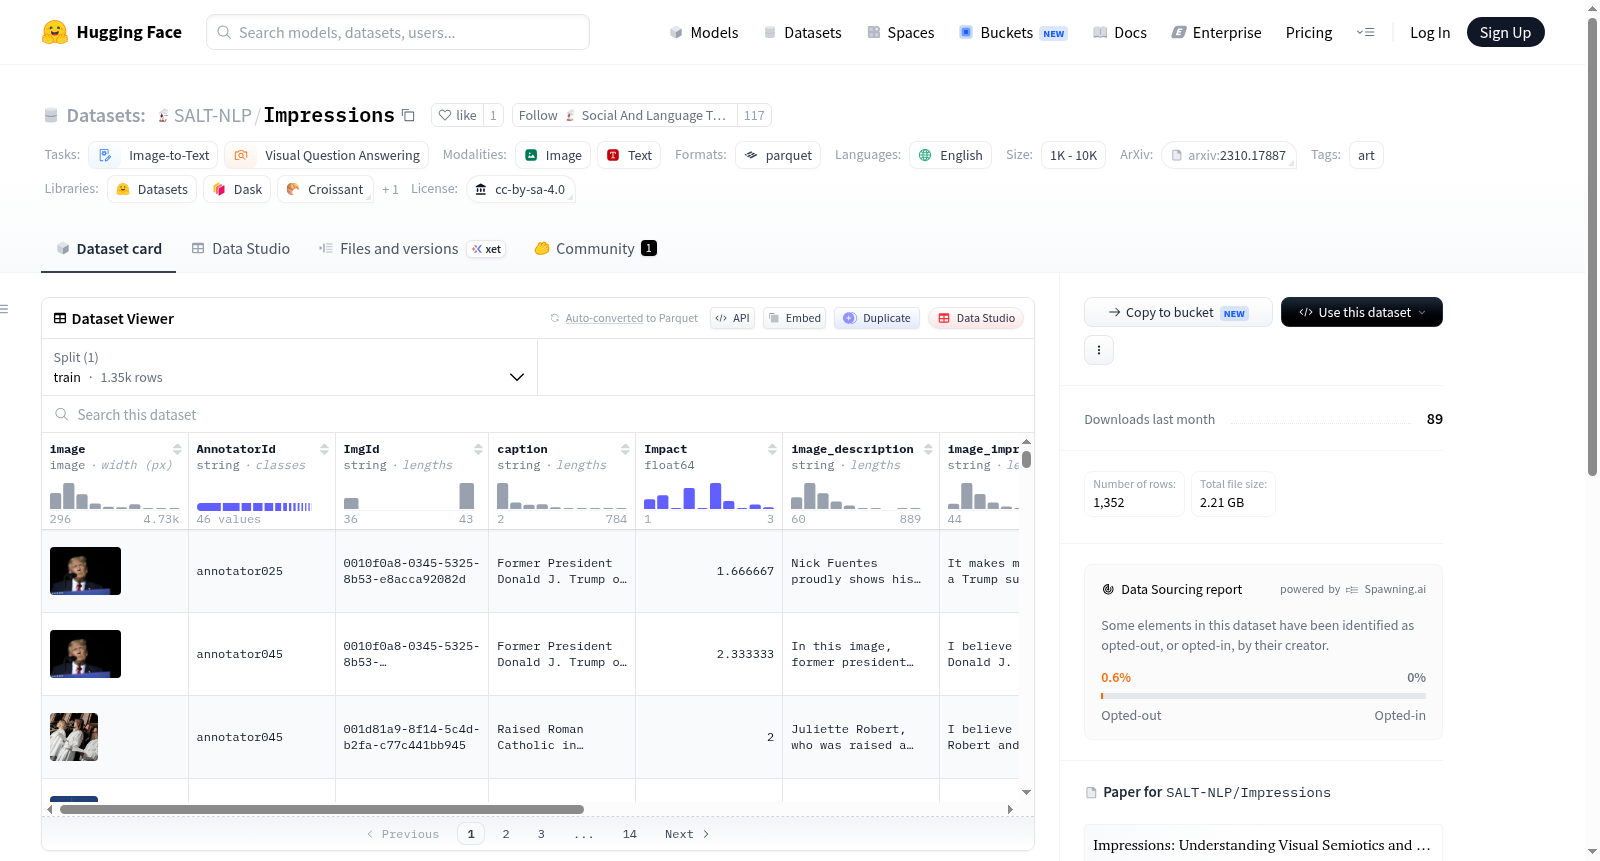Click the Copy to bucket button
Viewport: 1600px width, 861px height.
click(1178, 312)
